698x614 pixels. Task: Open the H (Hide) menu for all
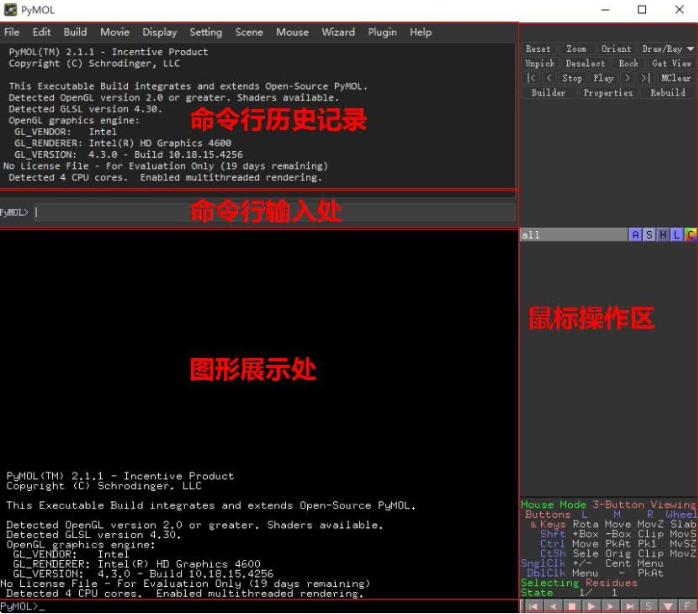tap(663, 235)
